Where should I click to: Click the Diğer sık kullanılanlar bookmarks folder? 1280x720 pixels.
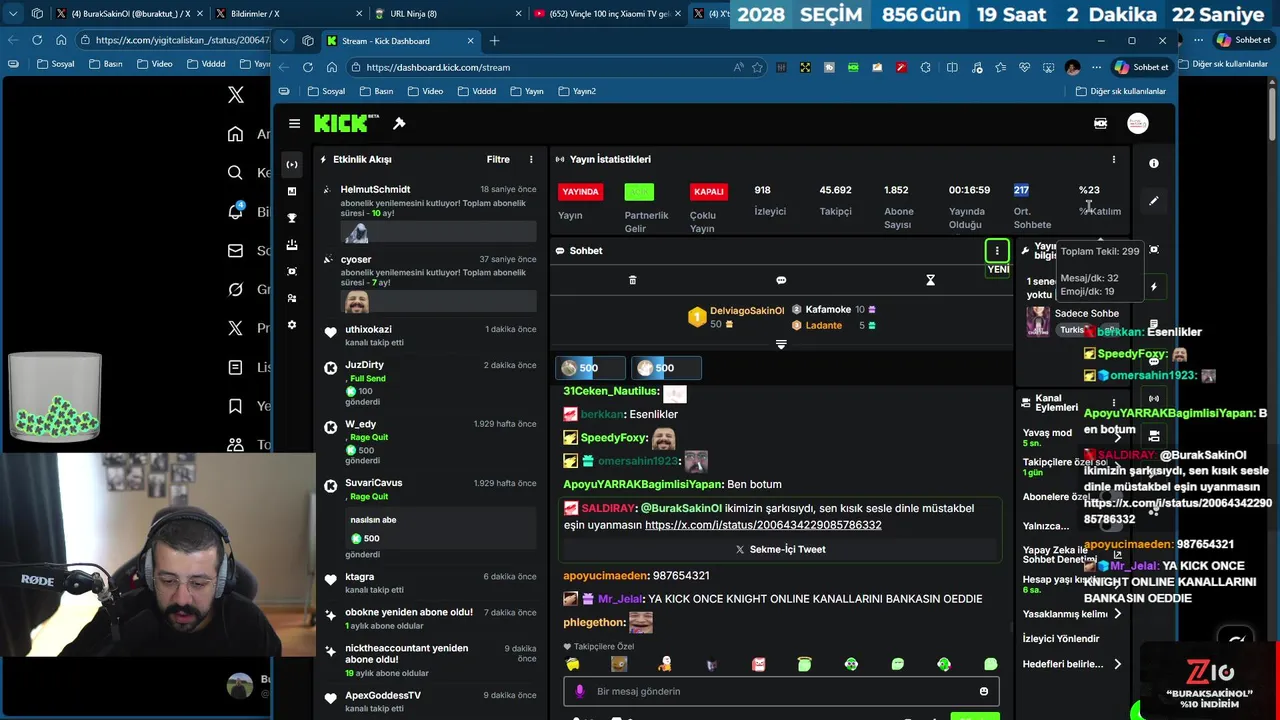click(1121, 91)
